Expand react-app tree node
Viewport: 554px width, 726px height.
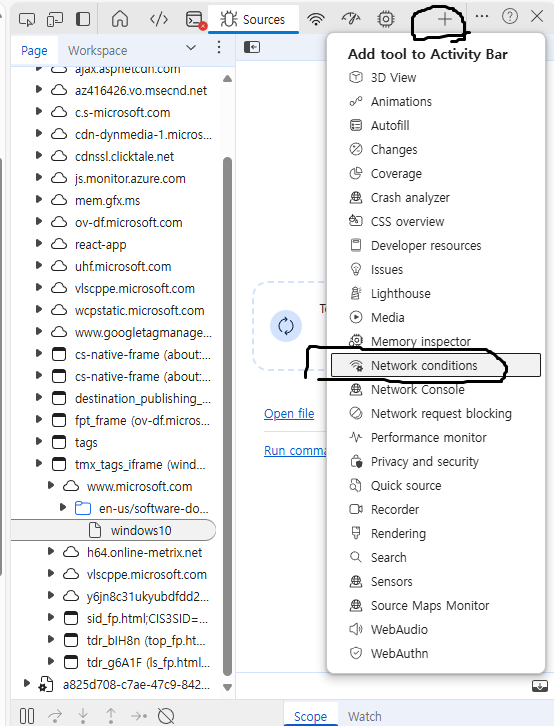click(x=39, y=244)
